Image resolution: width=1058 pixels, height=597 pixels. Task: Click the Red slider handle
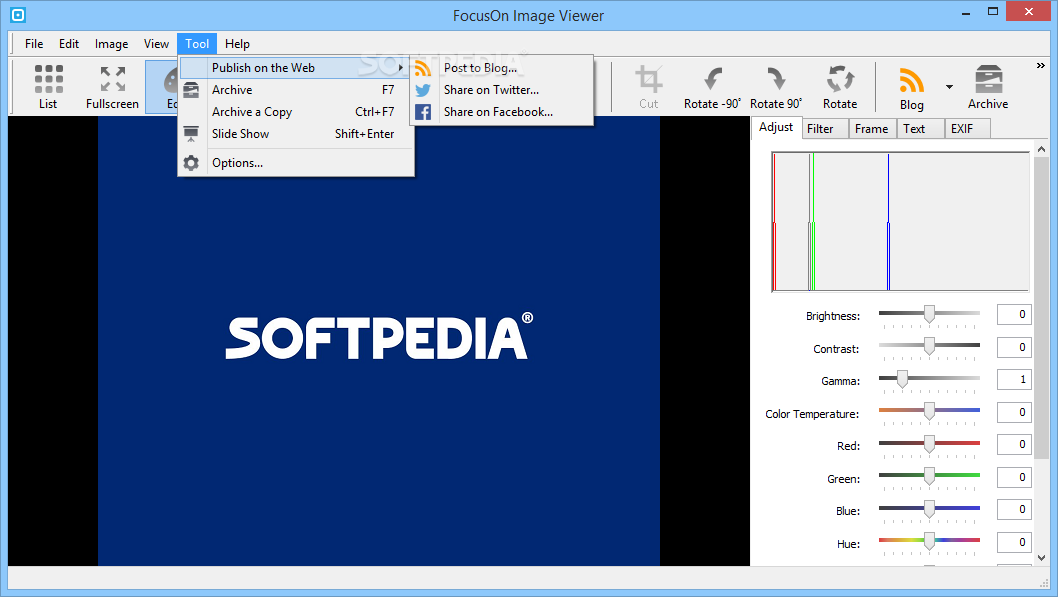coord(929,444)
